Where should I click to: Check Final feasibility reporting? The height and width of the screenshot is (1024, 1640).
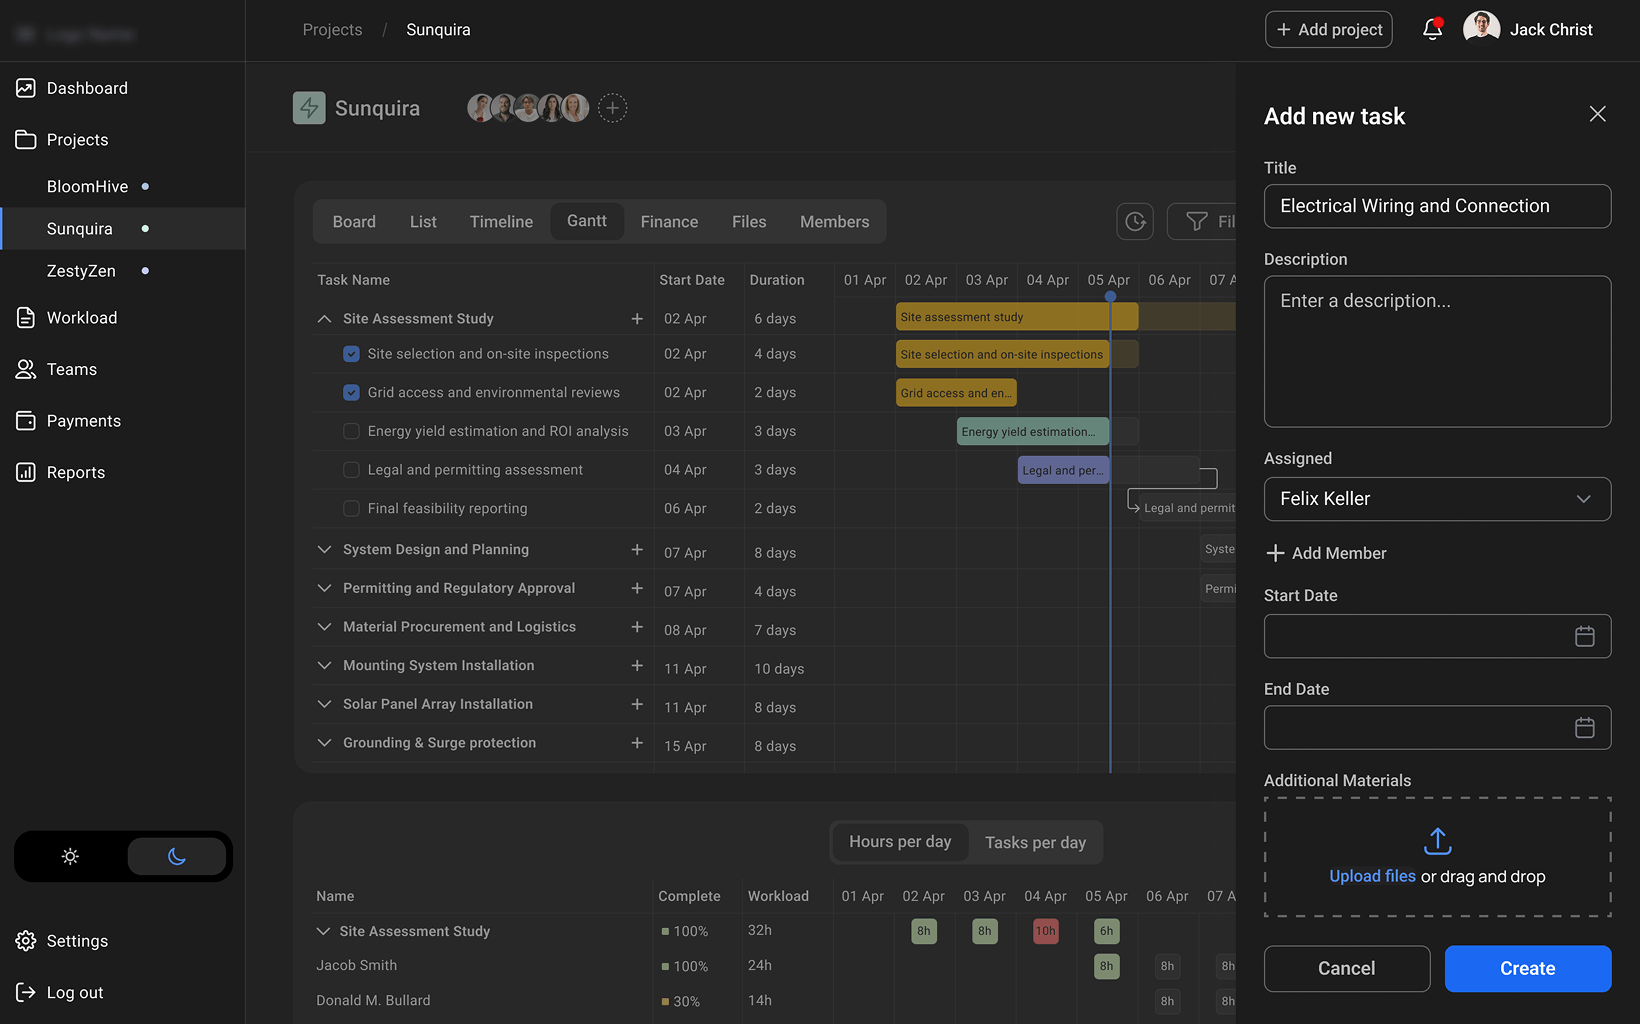click(351, 508)
